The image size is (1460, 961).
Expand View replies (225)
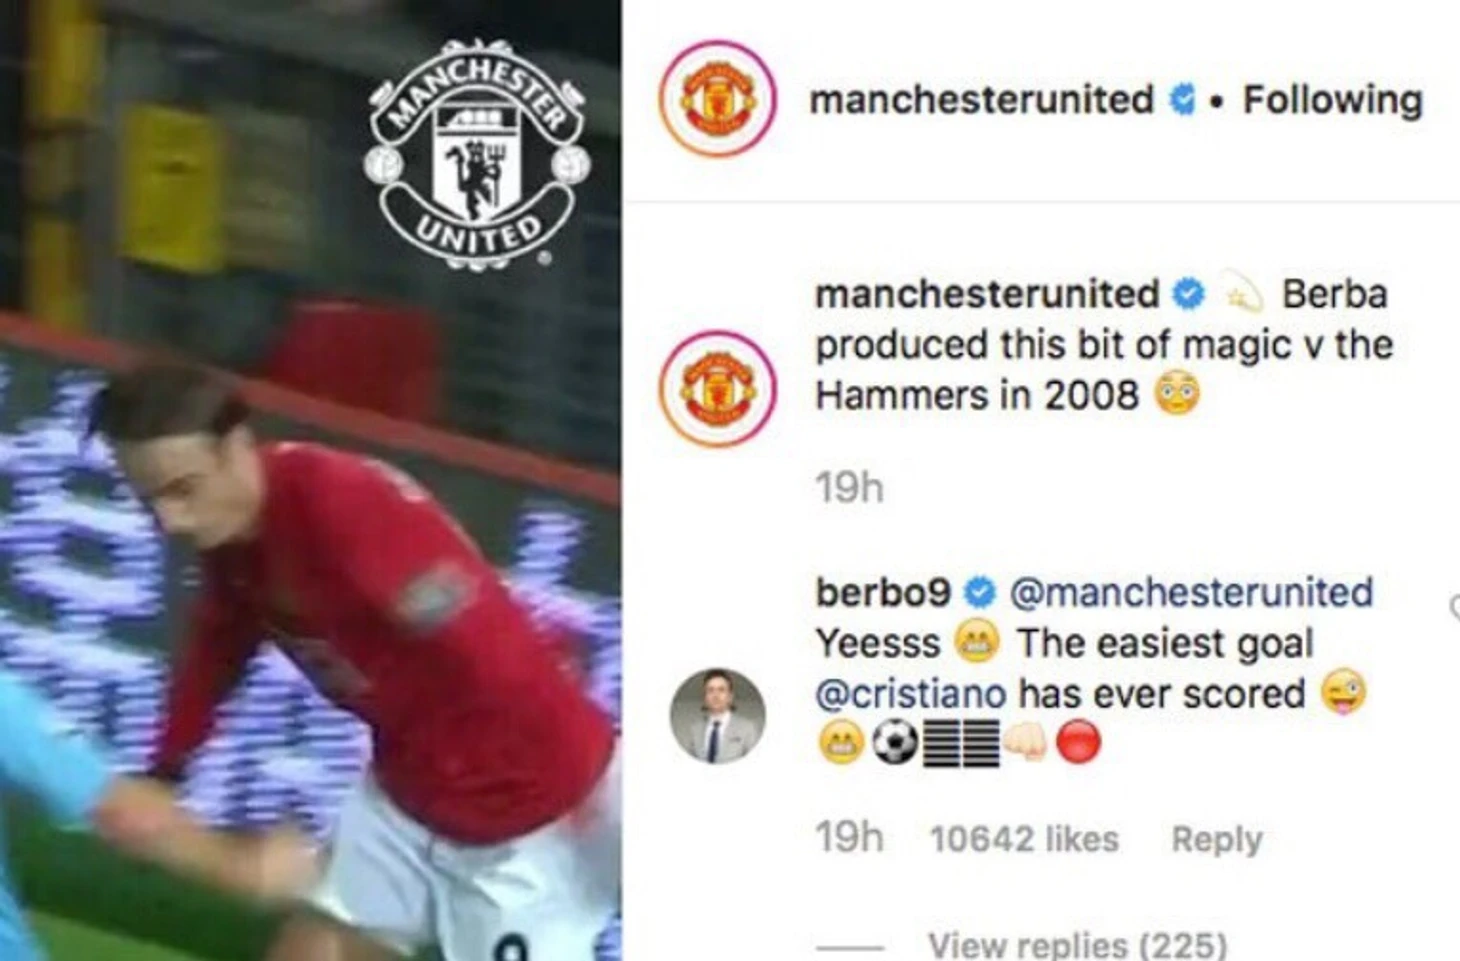pos(1077,944)
